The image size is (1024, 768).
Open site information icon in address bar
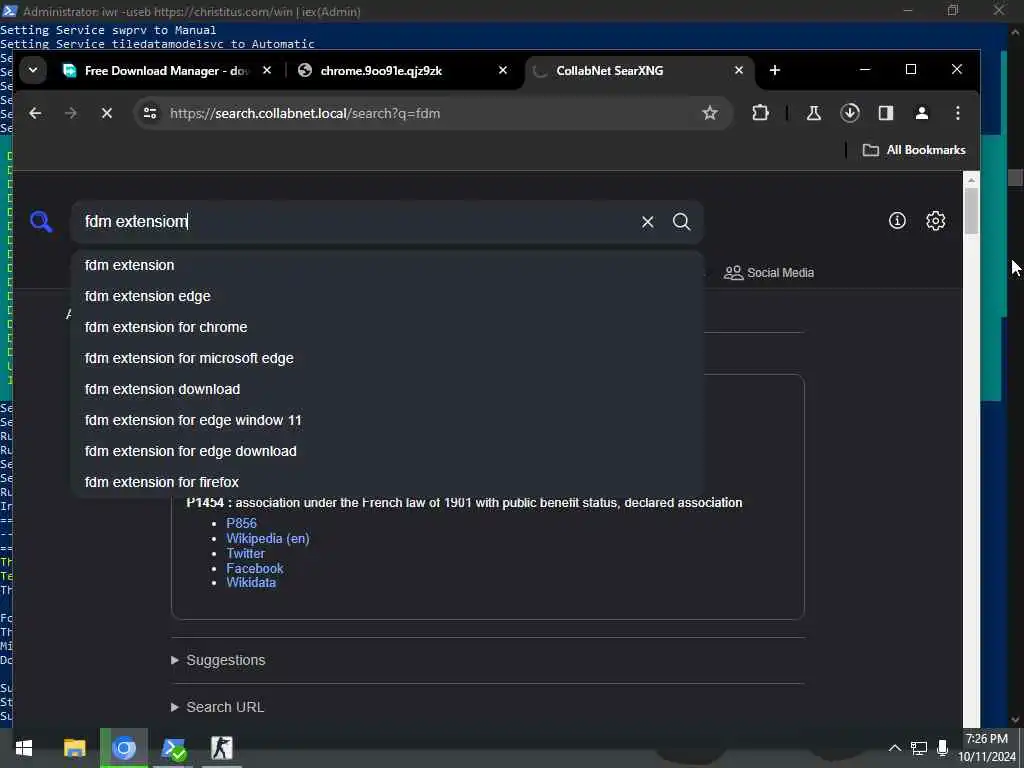pyautogui.click(x=150, y=113)
